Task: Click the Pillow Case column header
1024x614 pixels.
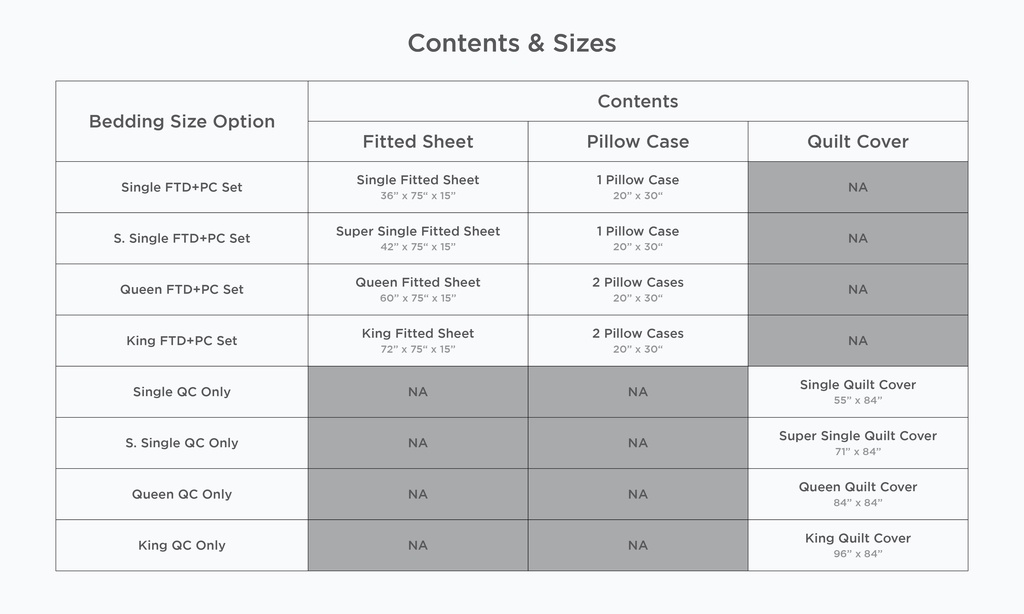Action: 638,142
